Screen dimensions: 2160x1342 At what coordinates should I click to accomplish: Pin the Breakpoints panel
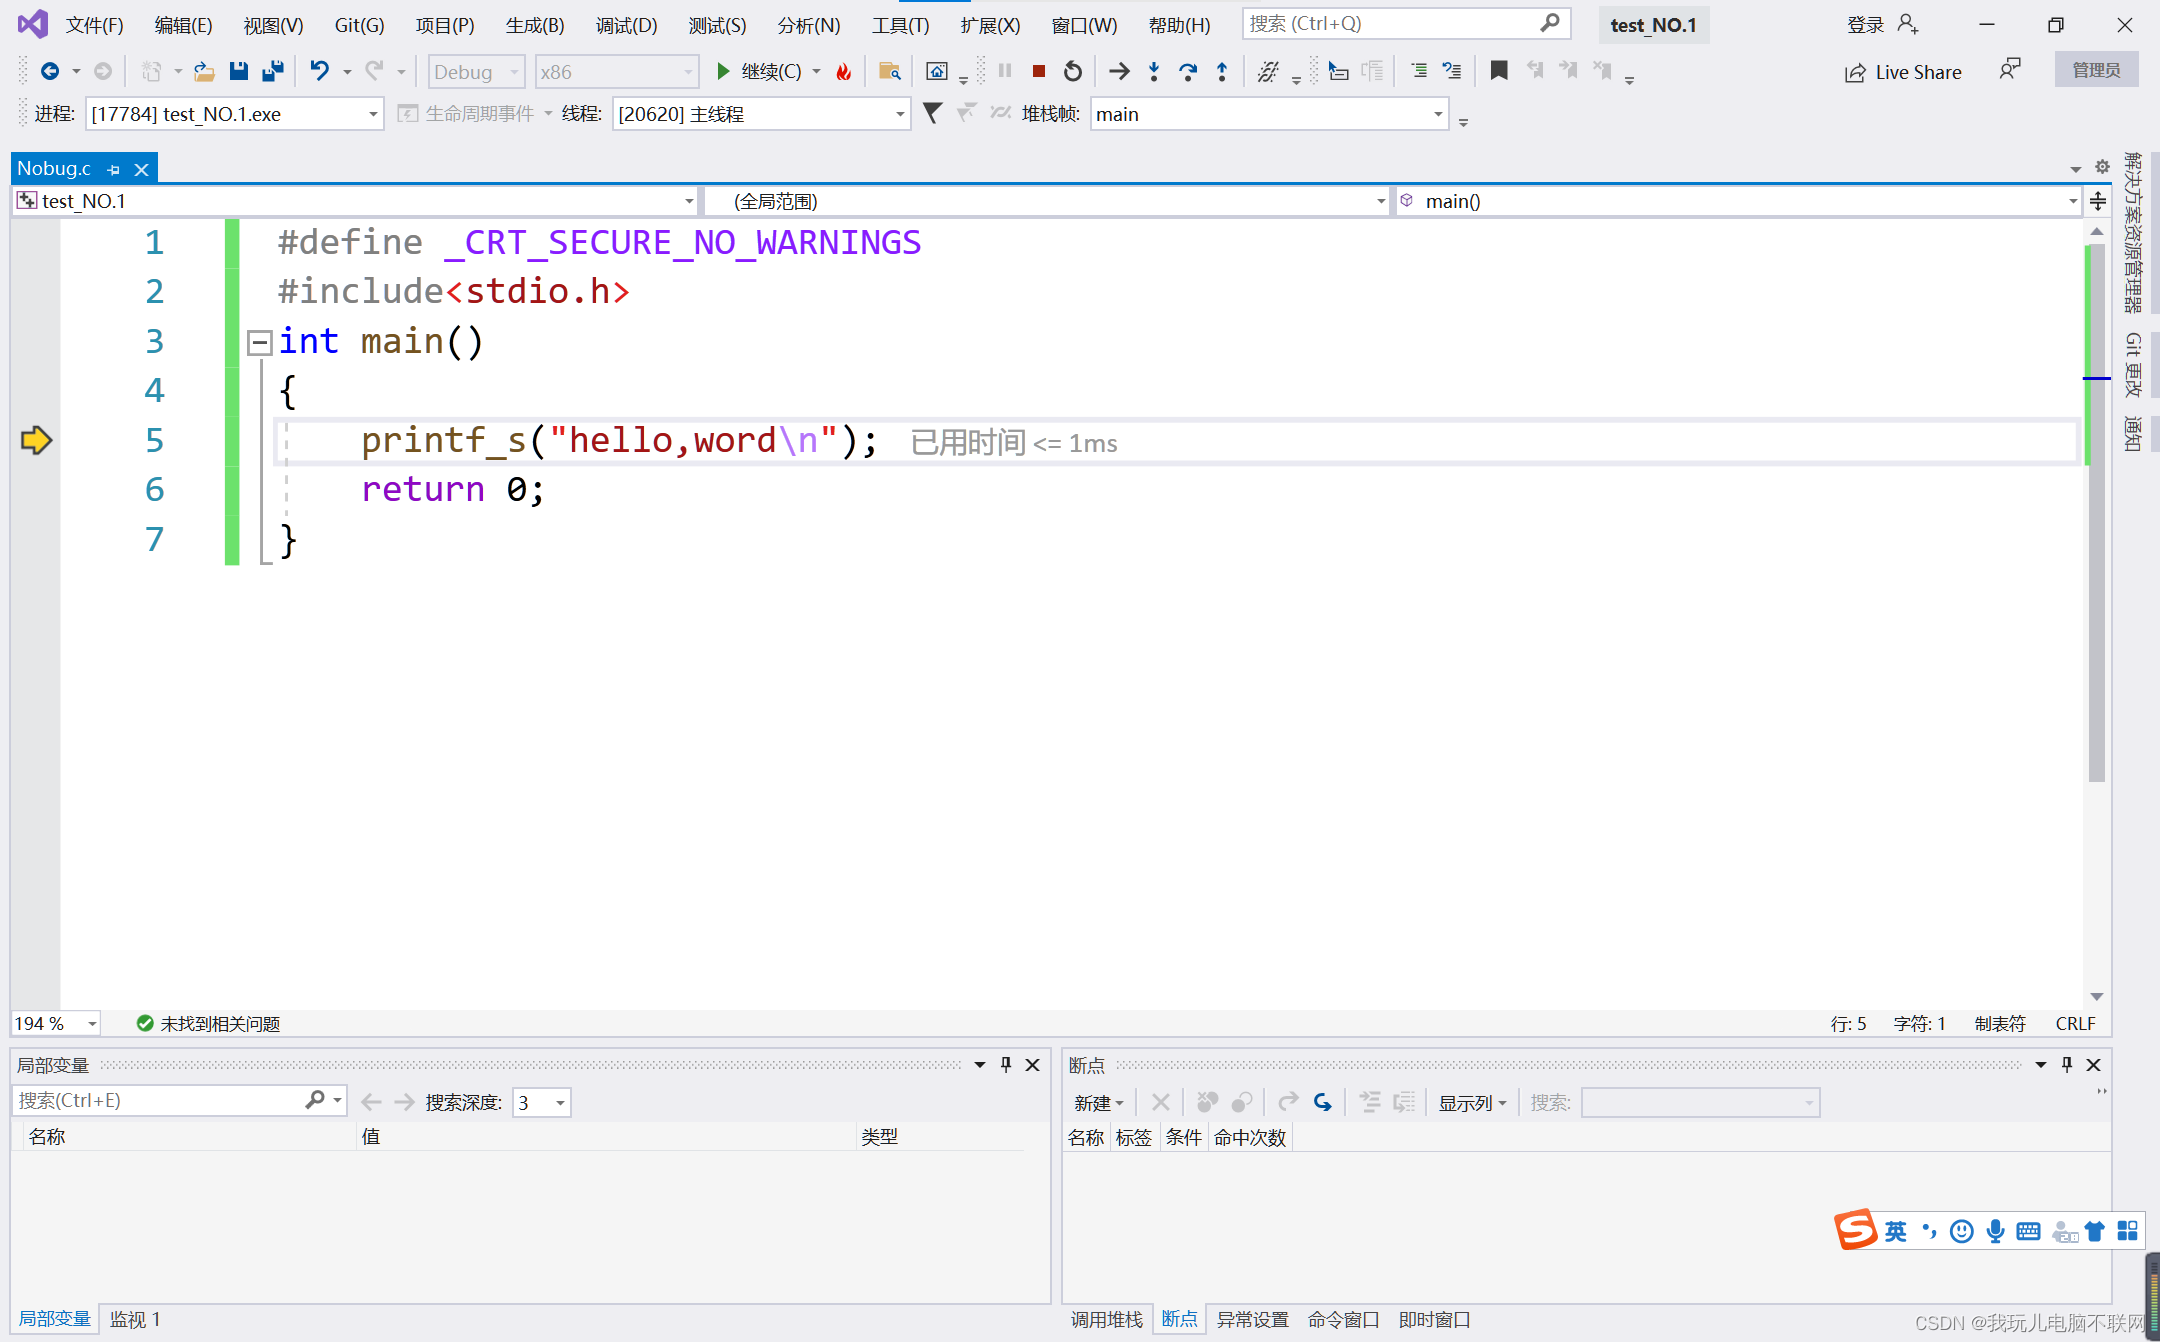click(x=2067, y=1065)
